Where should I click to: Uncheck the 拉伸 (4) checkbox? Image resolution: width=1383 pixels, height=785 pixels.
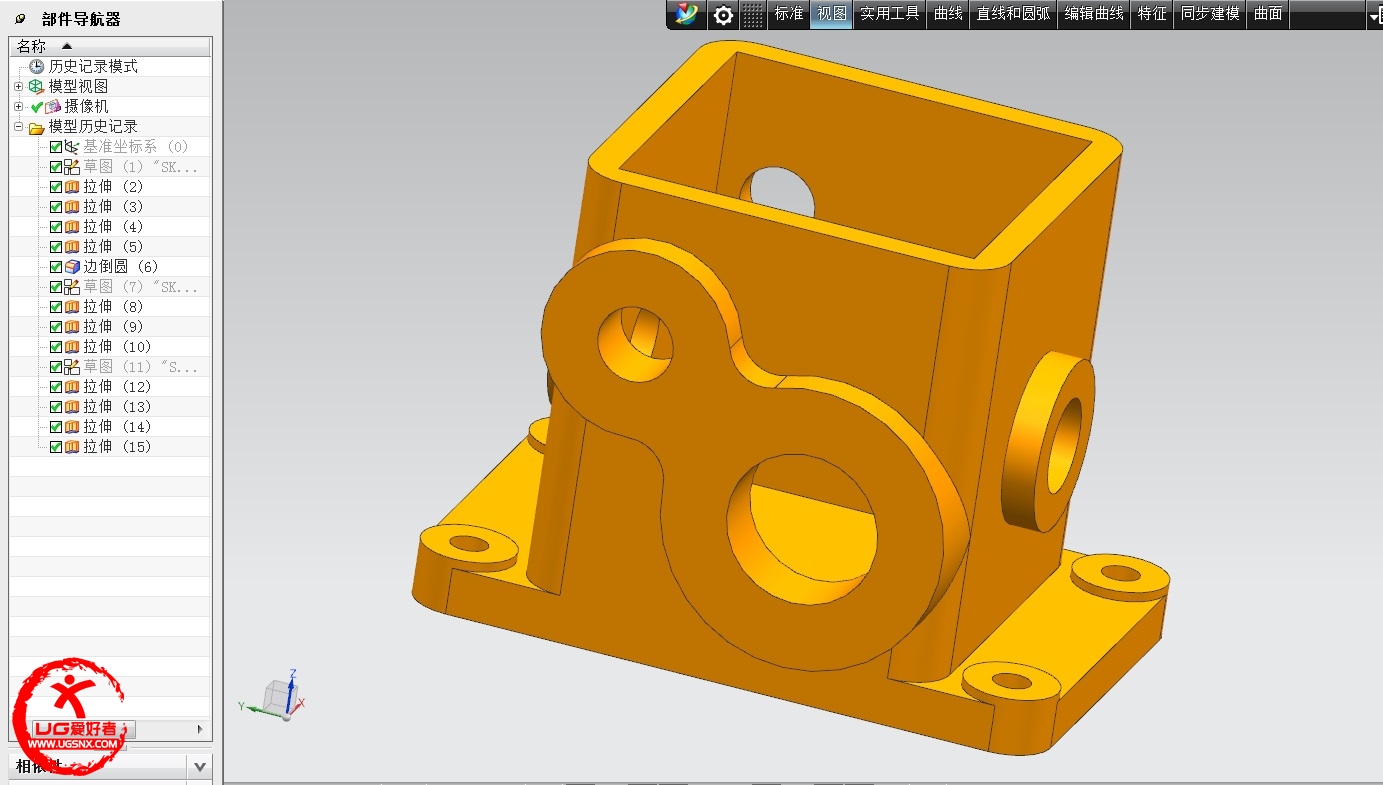(x=56, y=227)
